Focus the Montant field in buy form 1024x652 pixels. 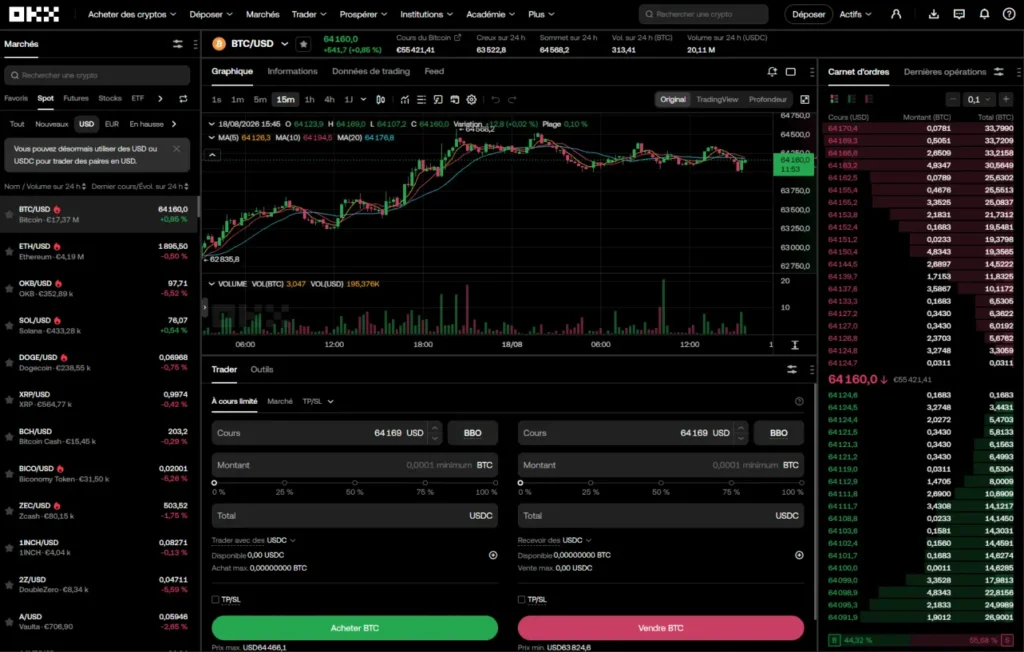(355, 465)
